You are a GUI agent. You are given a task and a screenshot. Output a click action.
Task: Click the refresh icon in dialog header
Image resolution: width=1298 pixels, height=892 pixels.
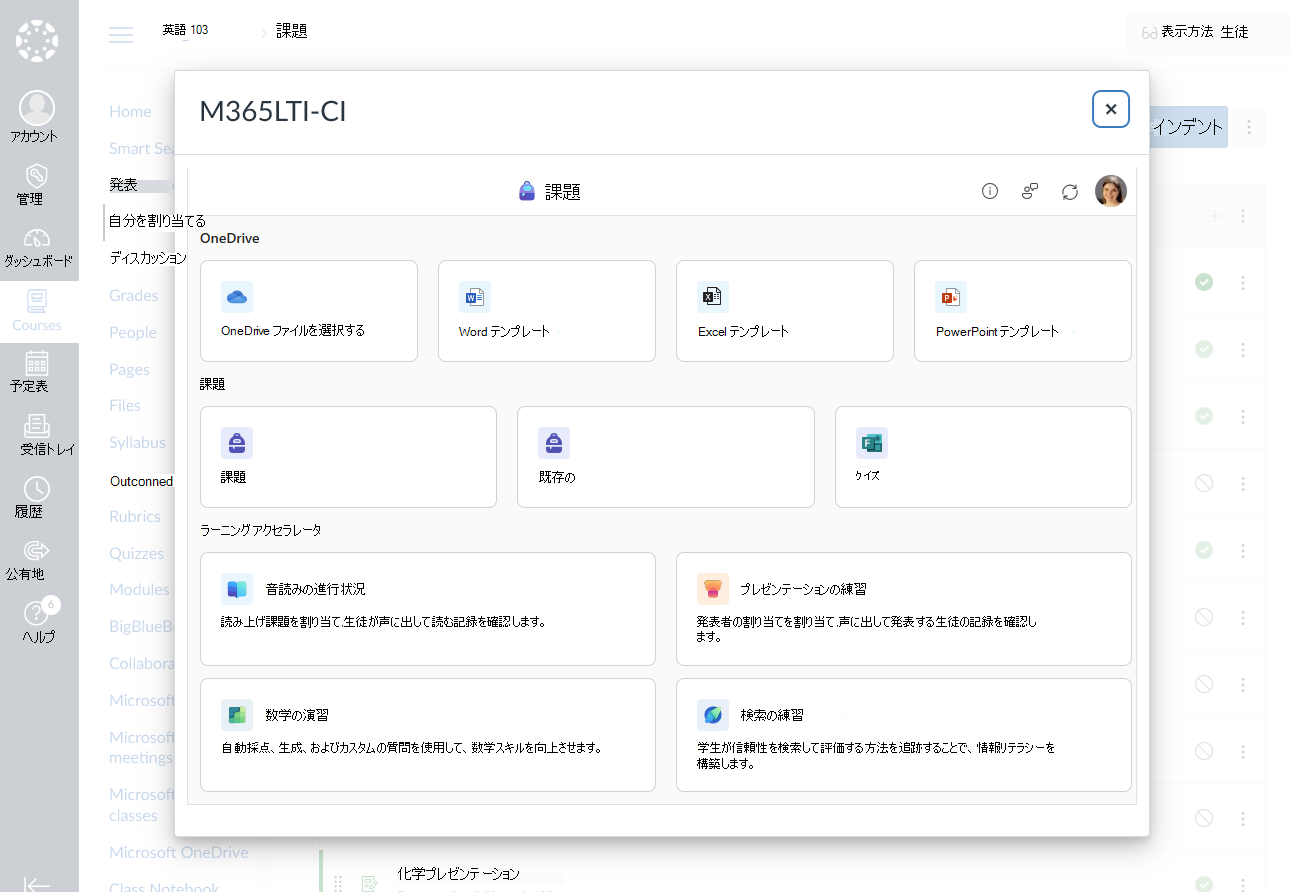click(1070, 191)
